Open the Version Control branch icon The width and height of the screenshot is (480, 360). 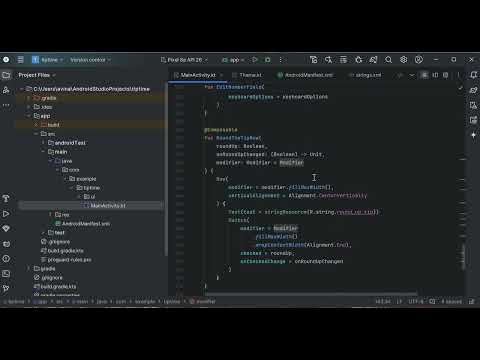(x=6, y=289)
